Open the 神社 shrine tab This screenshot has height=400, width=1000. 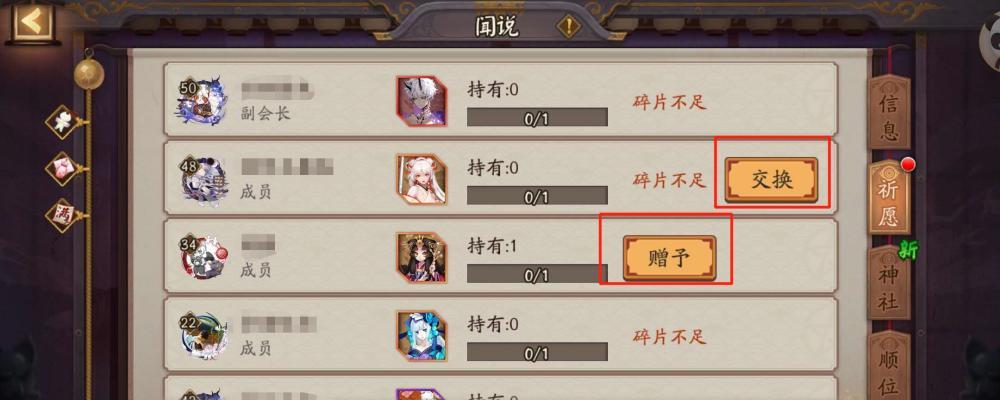889,283
